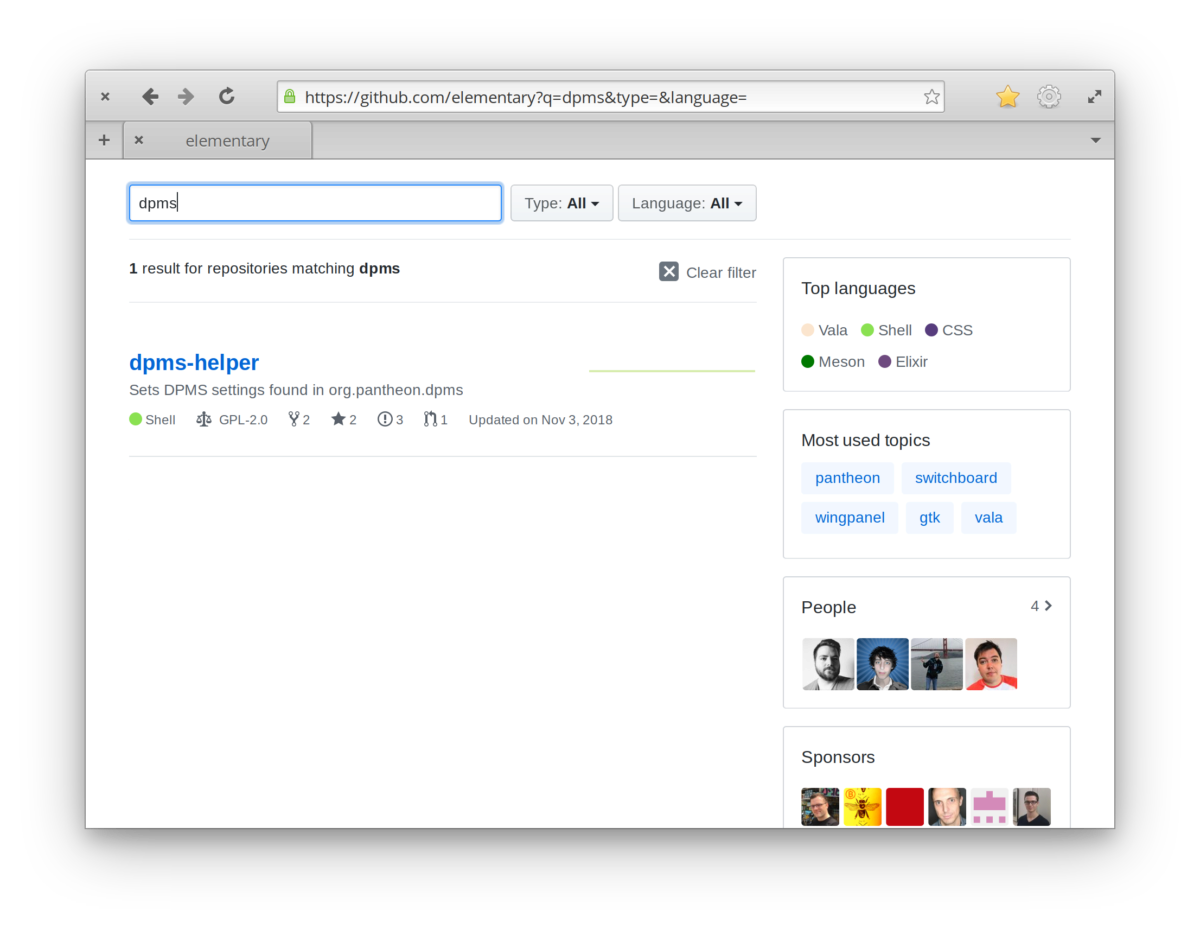Open dpms-helper forks count icon
The image size is (1200, 929).
tap(294, 419)
